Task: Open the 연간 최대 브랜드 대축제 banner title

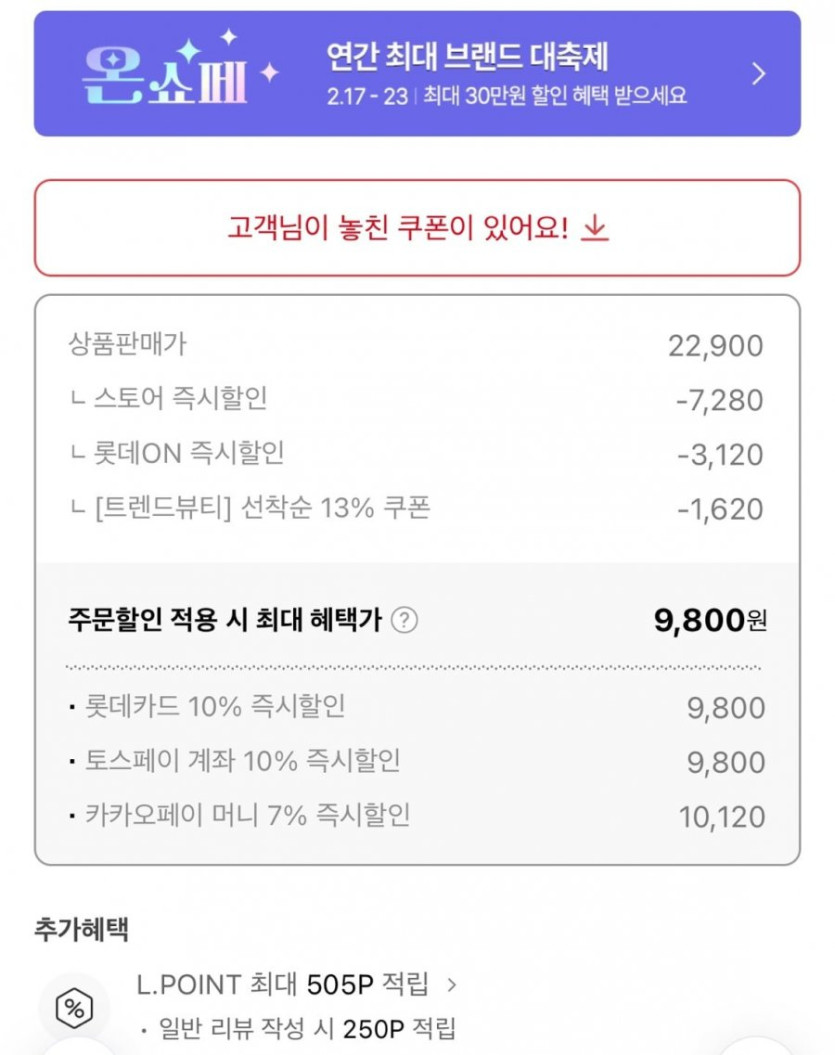Action: coord(467,57)
